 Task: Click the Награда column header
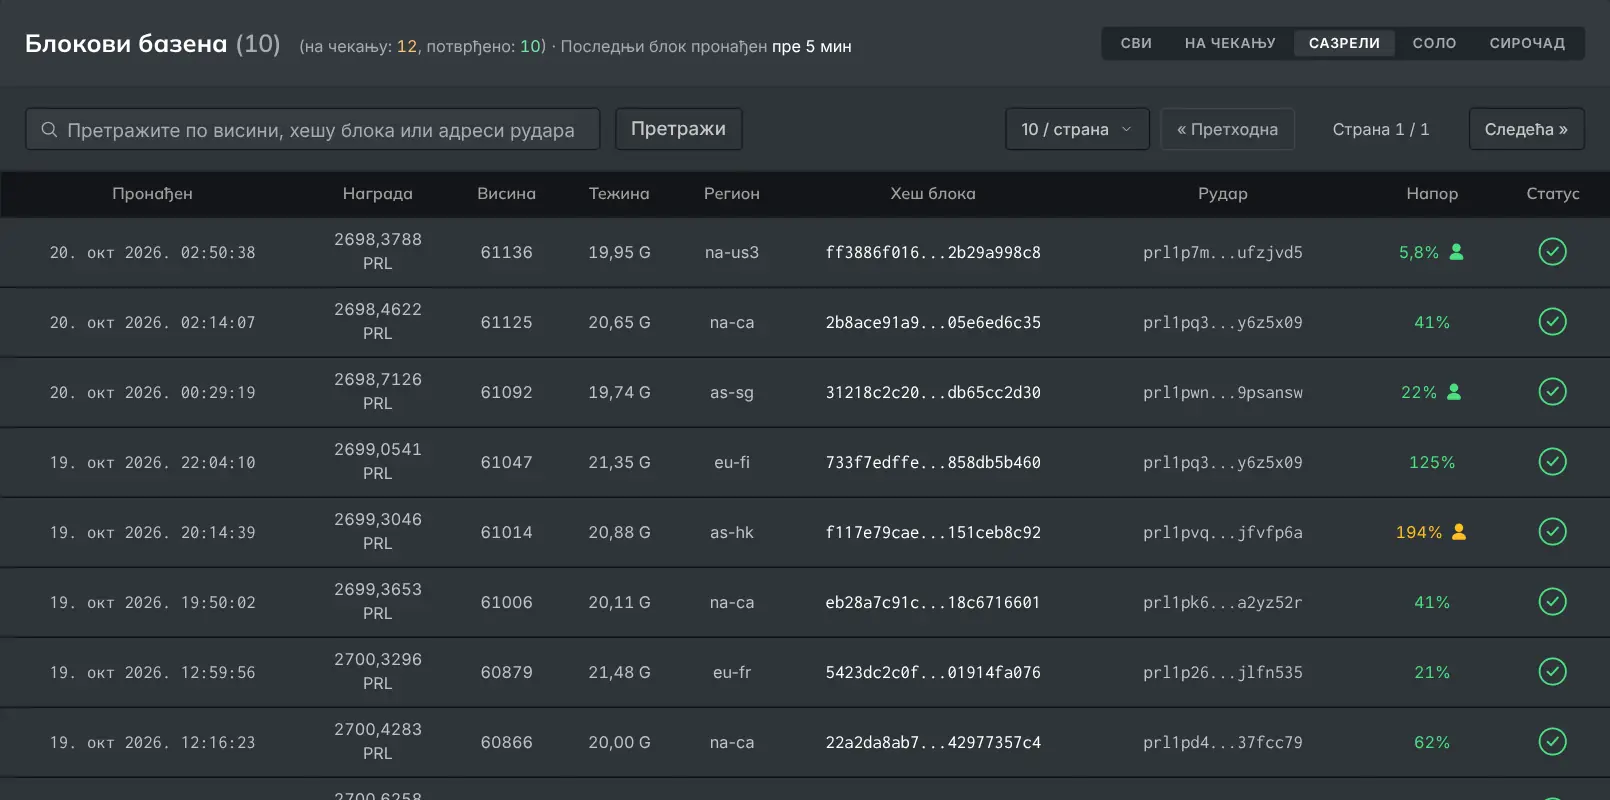coord(378,194)
